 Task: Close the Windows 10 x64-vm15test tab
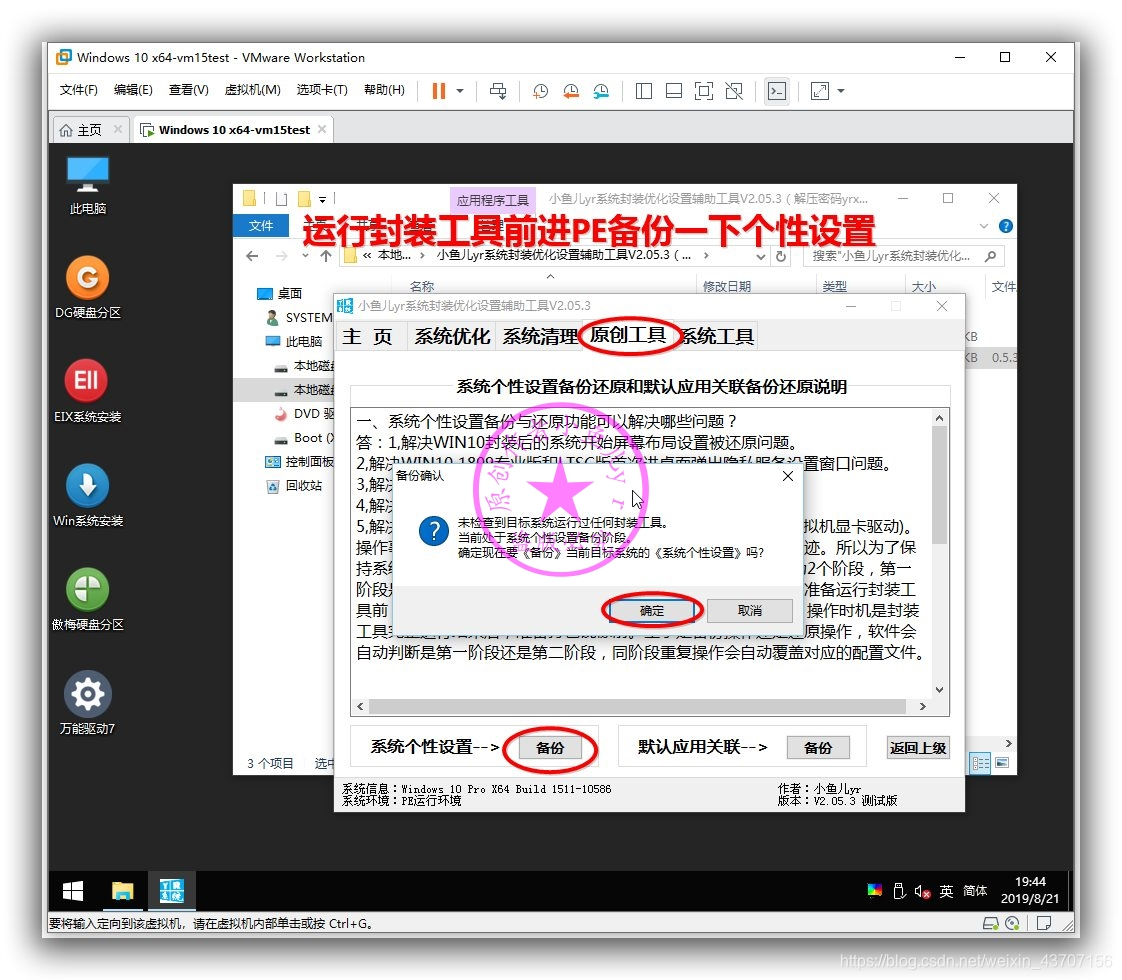click(322, 129)
